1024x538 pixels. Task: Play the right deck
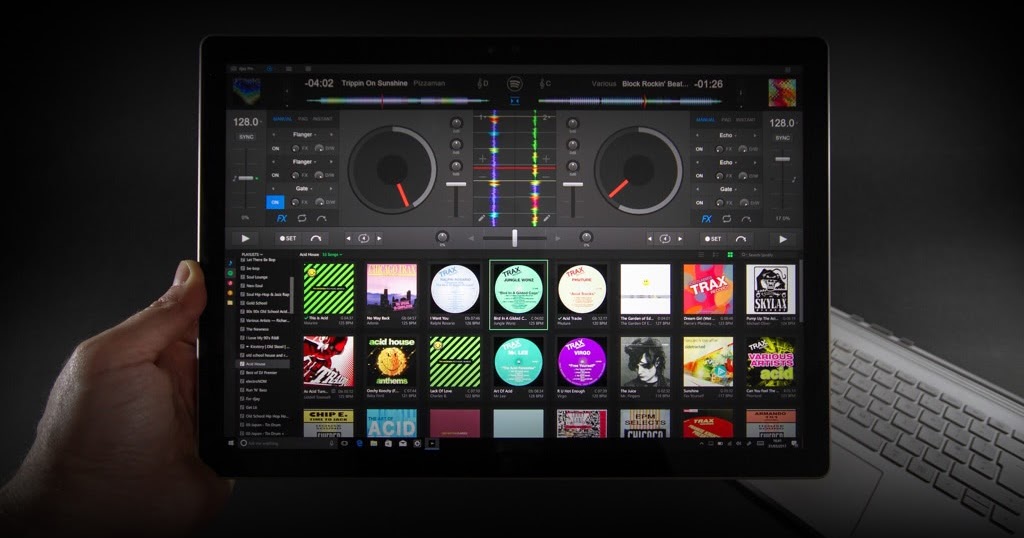pos(783,239)
